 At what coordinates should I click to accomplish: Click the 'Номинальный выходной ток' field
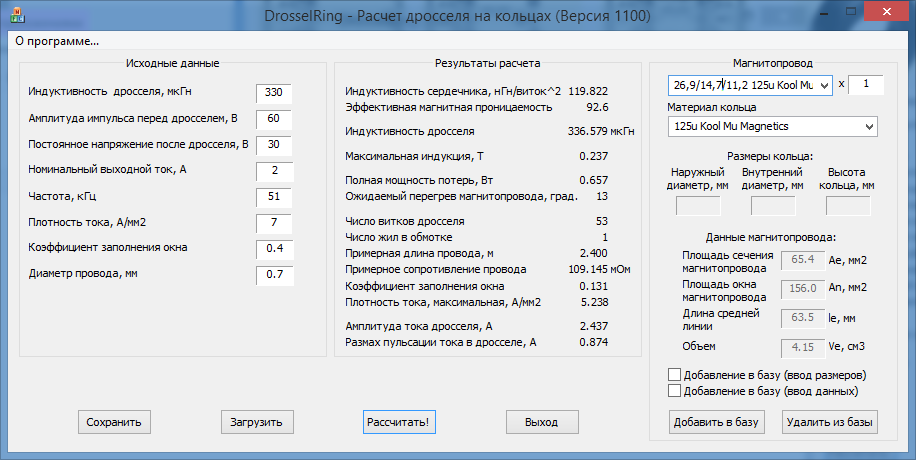click(x=274, y=170)
